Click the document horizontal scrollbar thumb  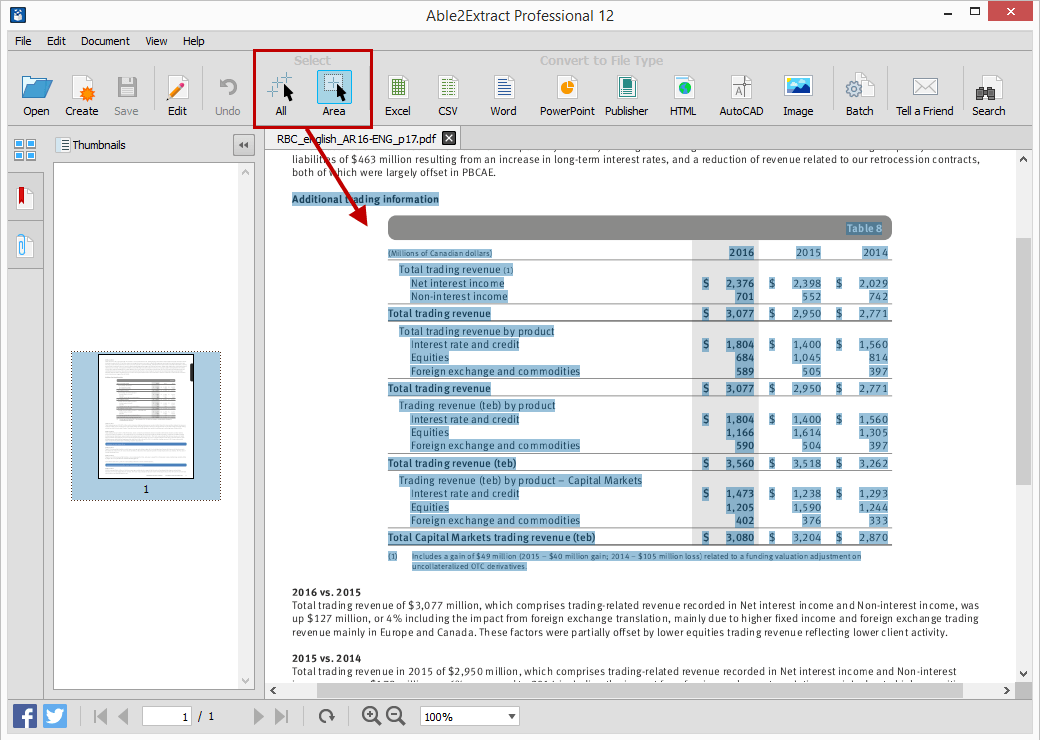[x=640, y=690]
